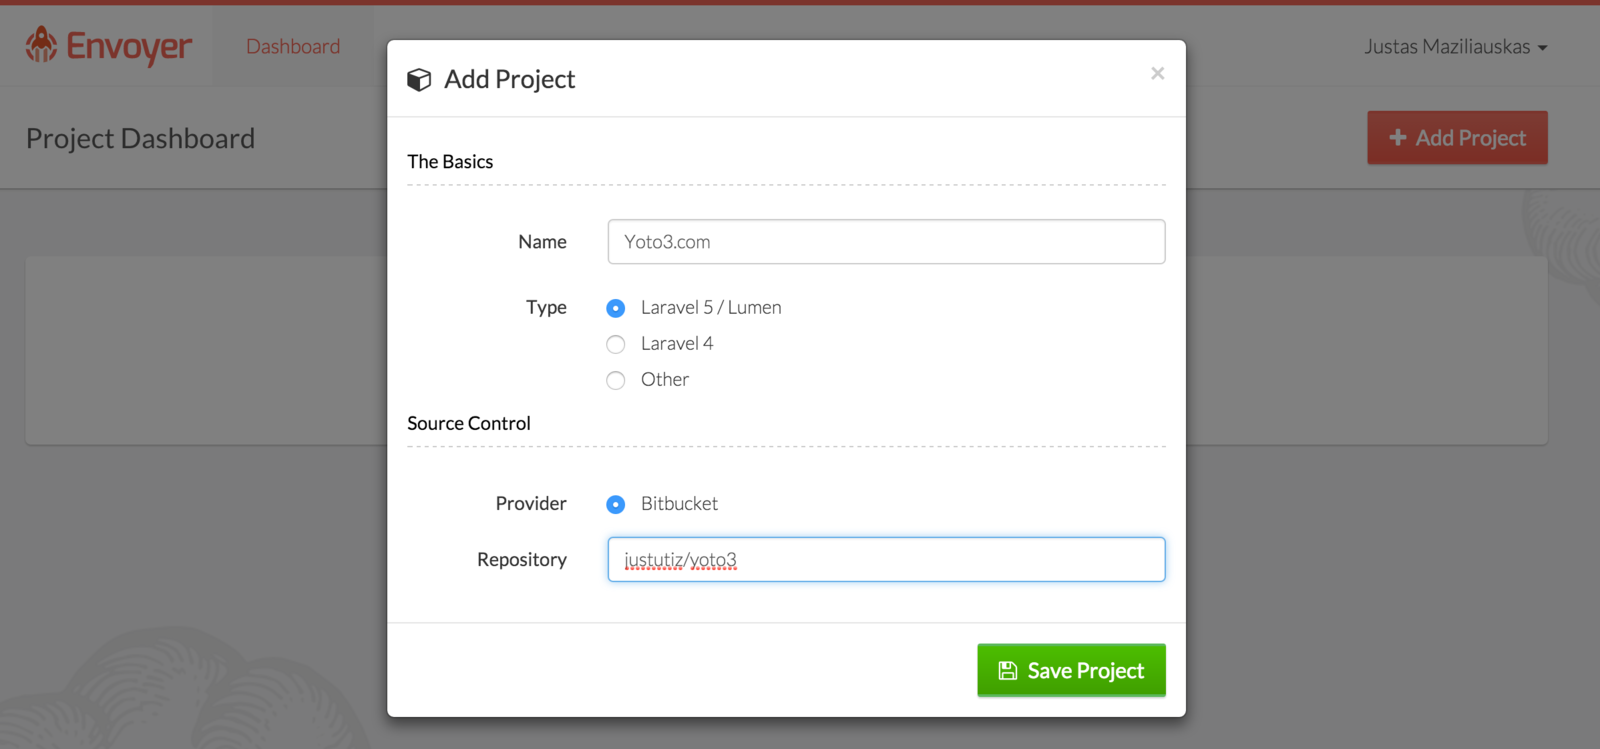The height and width of the screenshot is (749, 1600).
Task: Go to the Dashboard nav item
Action: [x=293, y=47]
